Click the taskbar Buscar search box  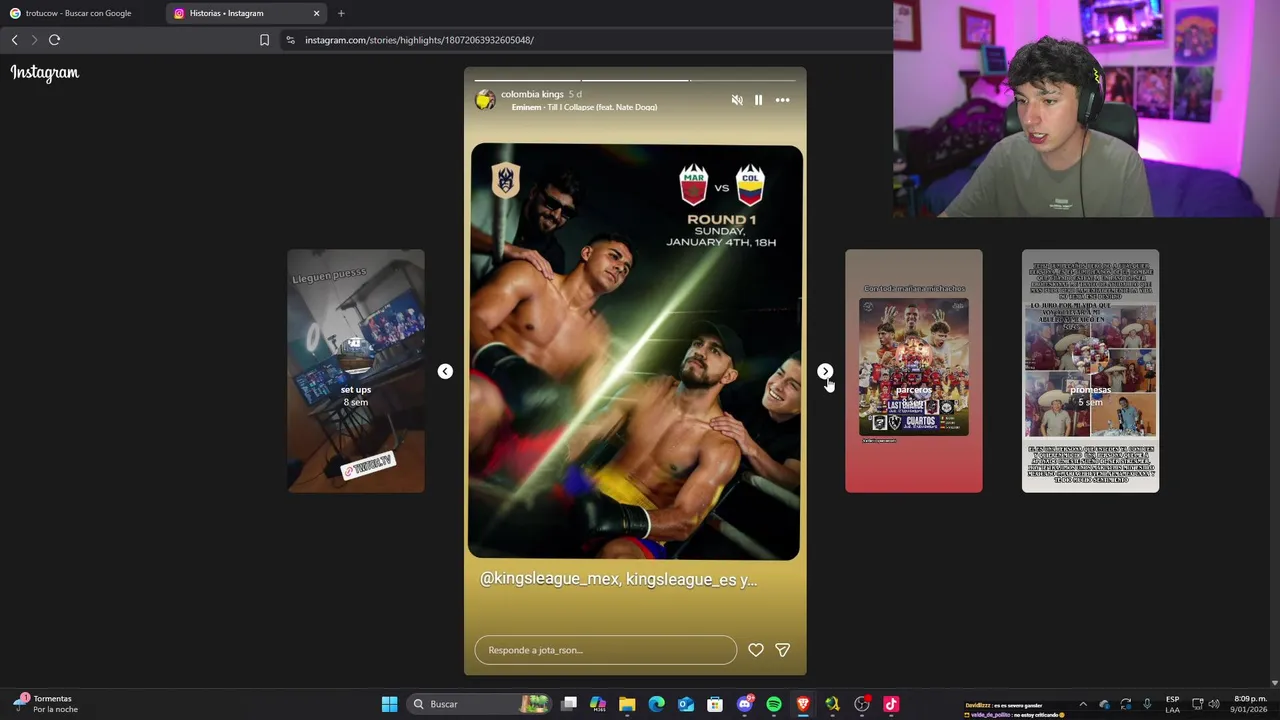(x=480, y=704)
